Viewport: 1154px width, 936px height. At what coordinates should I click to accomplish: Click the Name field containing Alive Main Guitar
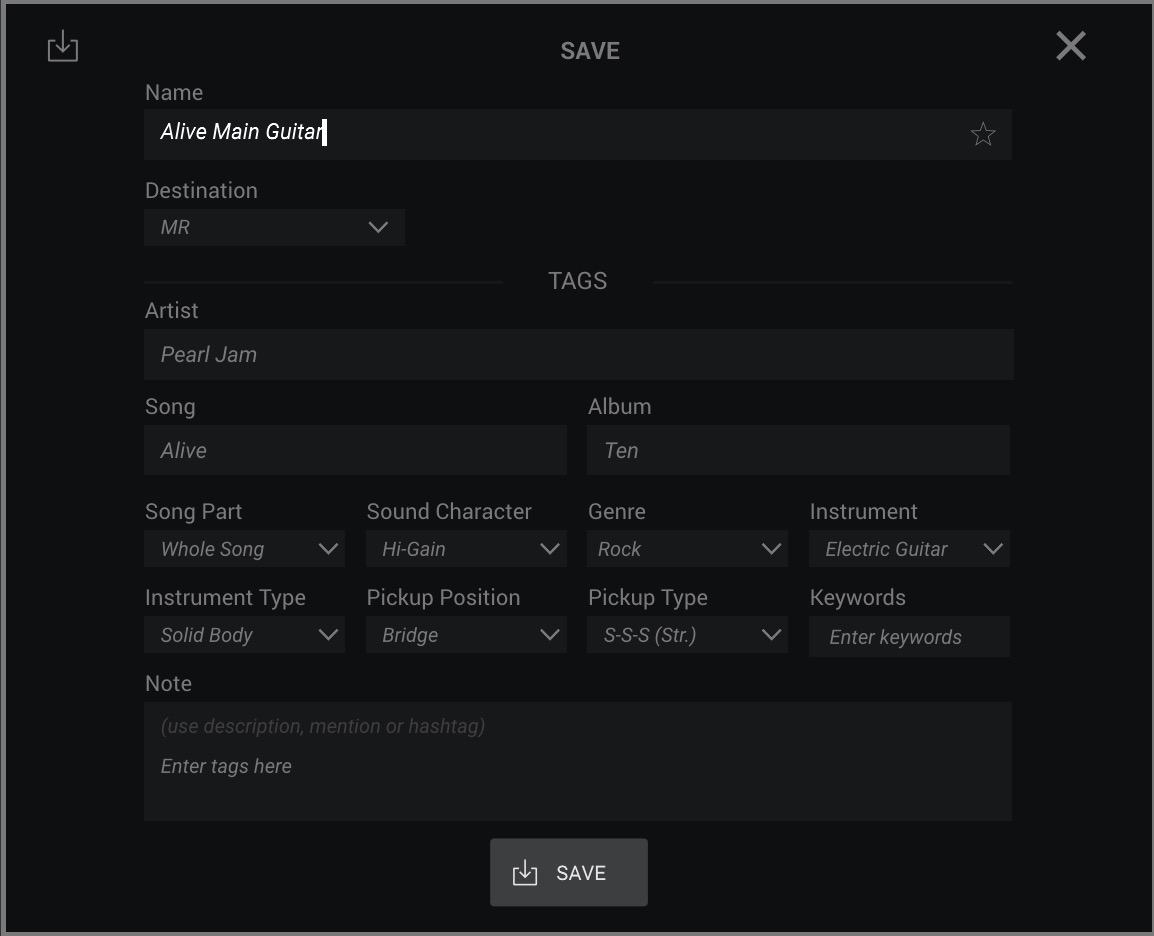578,134
